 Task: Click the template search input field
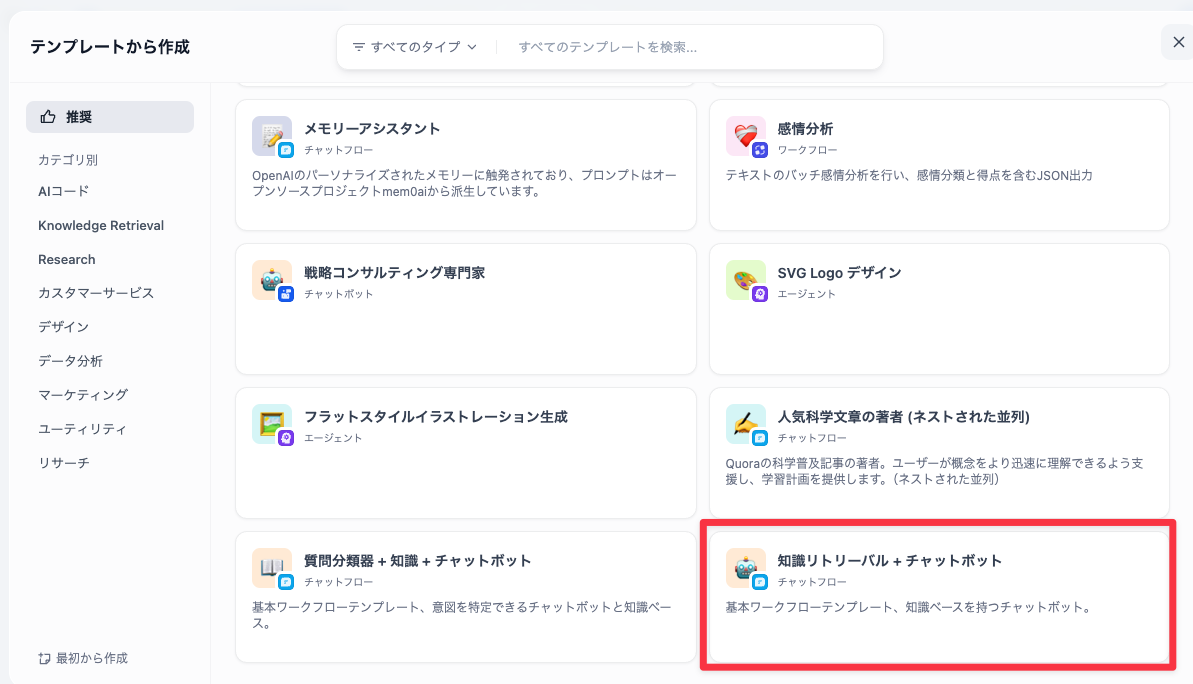click(690, 47)
